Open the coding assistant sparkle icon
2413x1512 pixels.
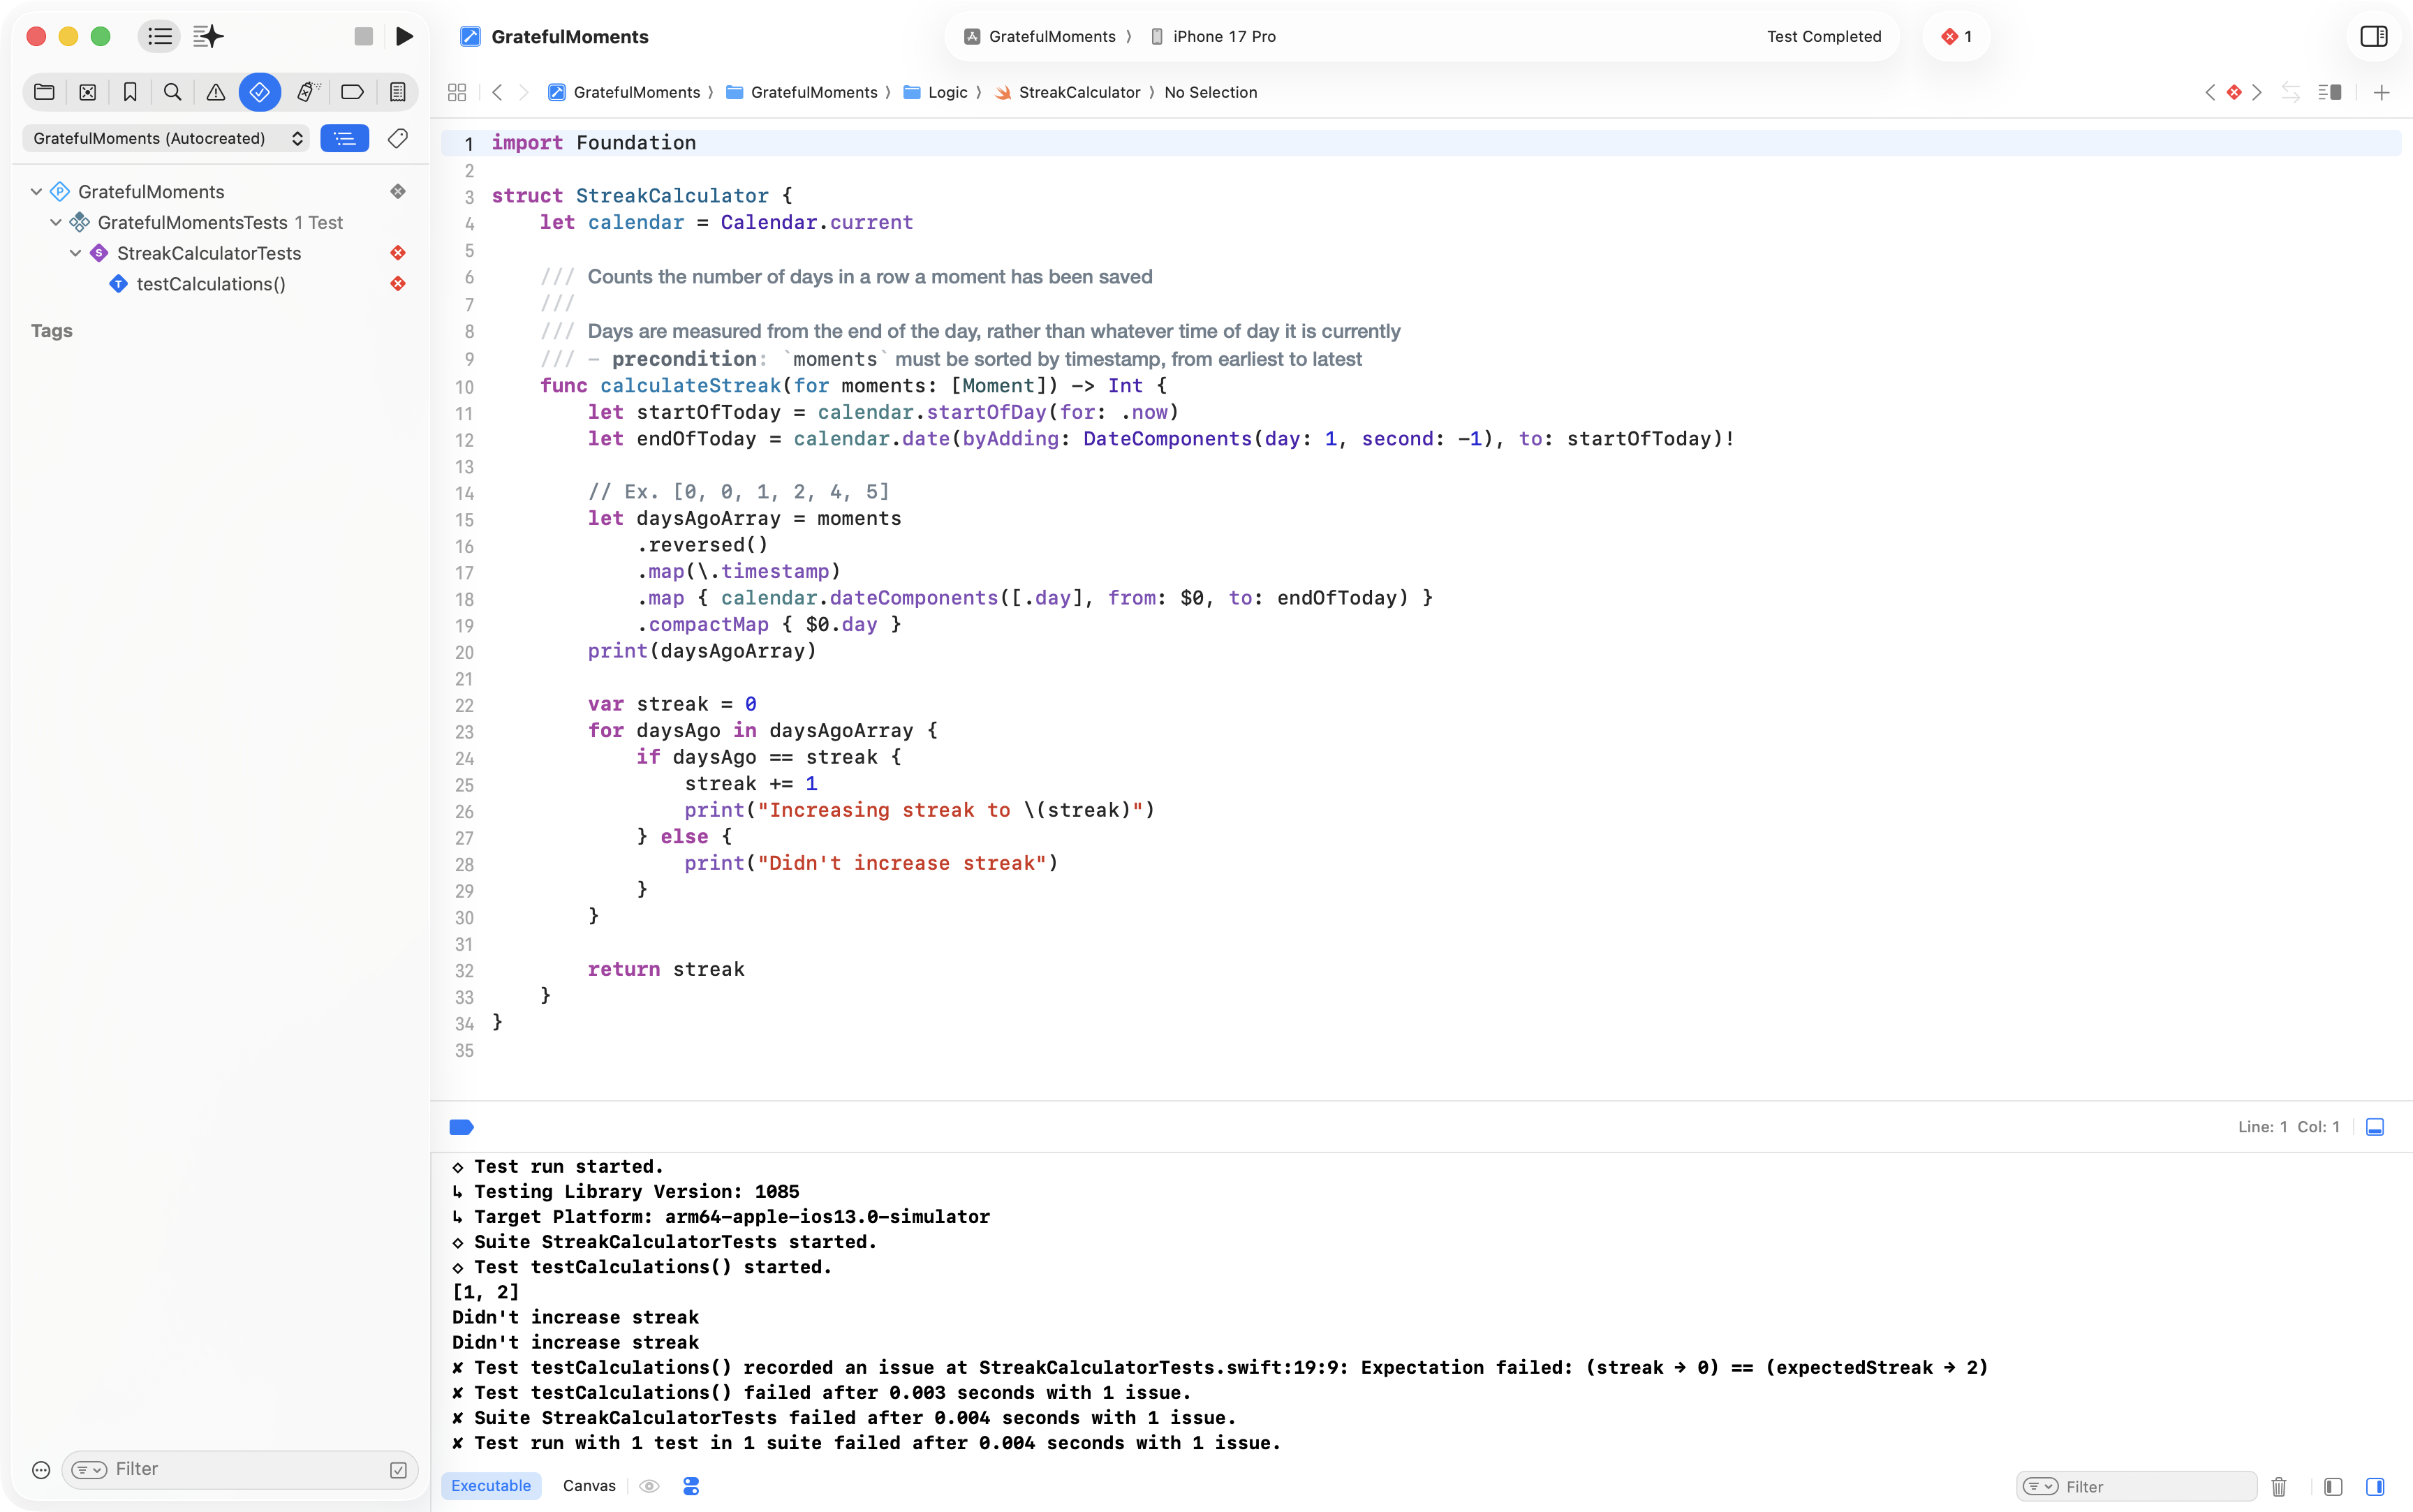(208, 37)
